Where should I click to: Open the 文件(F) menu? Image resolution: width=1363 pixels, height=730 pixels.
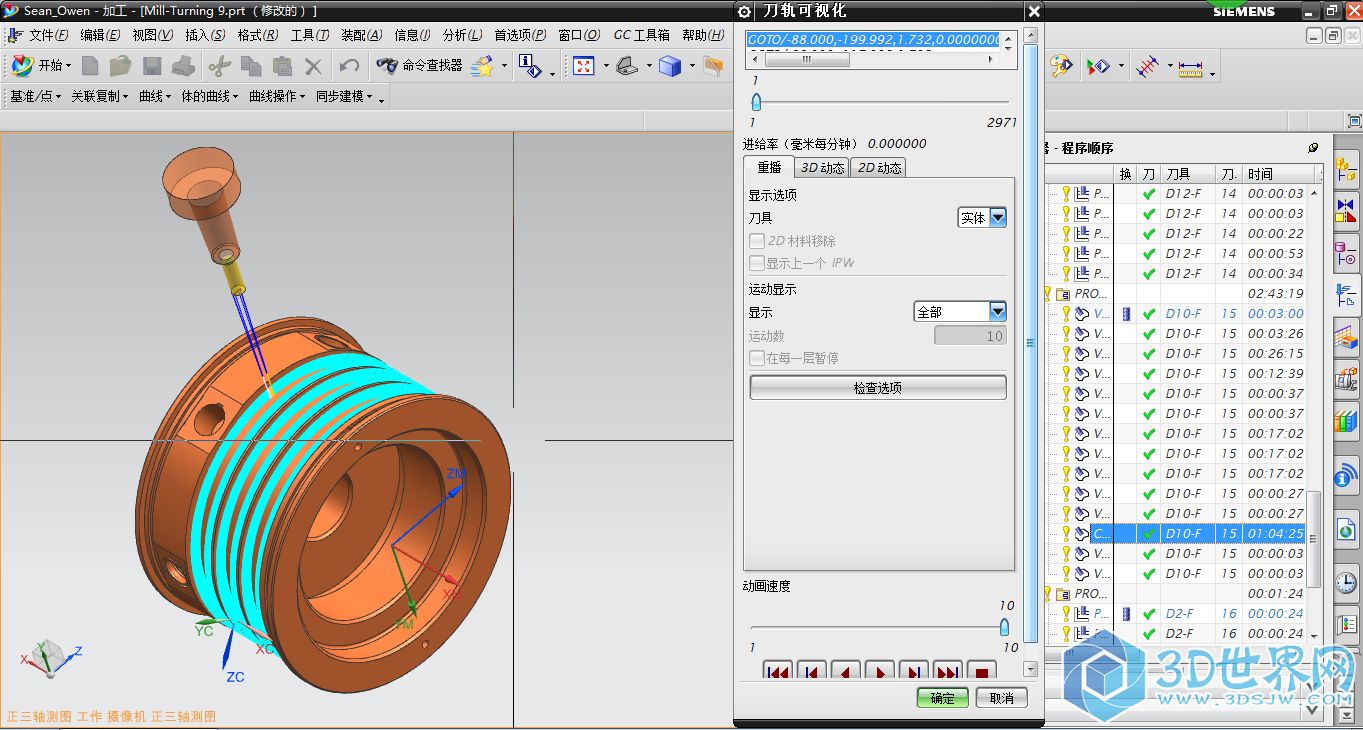(48, 35)
